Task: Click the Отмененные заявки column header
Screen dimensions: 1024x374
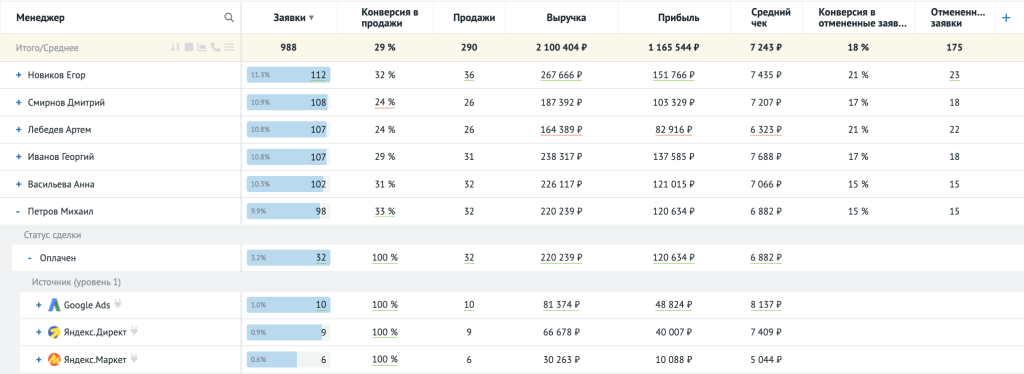Action: [958, 18]
